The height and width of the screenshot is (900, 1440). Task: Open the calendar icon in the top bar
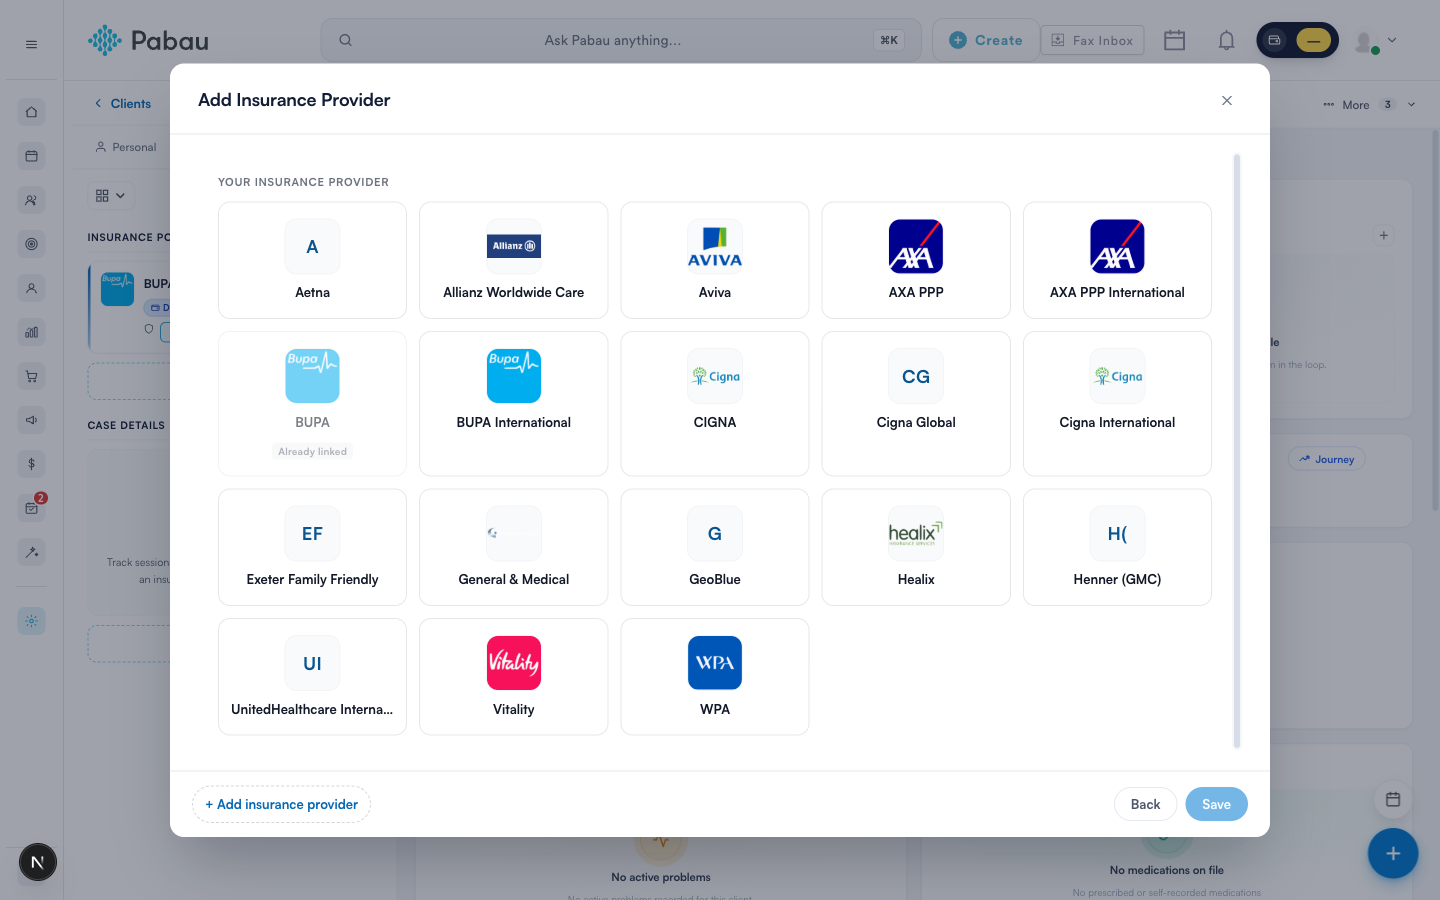tap(1175, 40)
